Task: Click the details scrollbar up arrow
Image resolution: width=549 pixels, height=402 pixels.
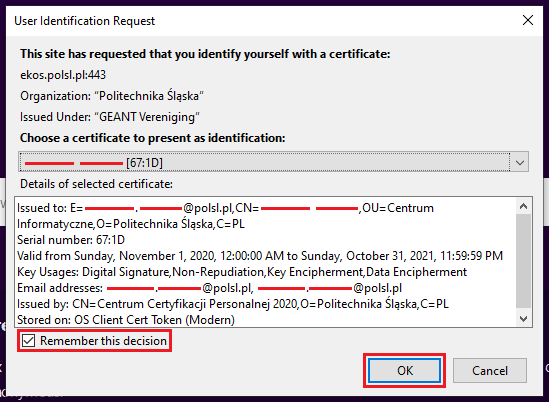Action: [x=523, y=206]
